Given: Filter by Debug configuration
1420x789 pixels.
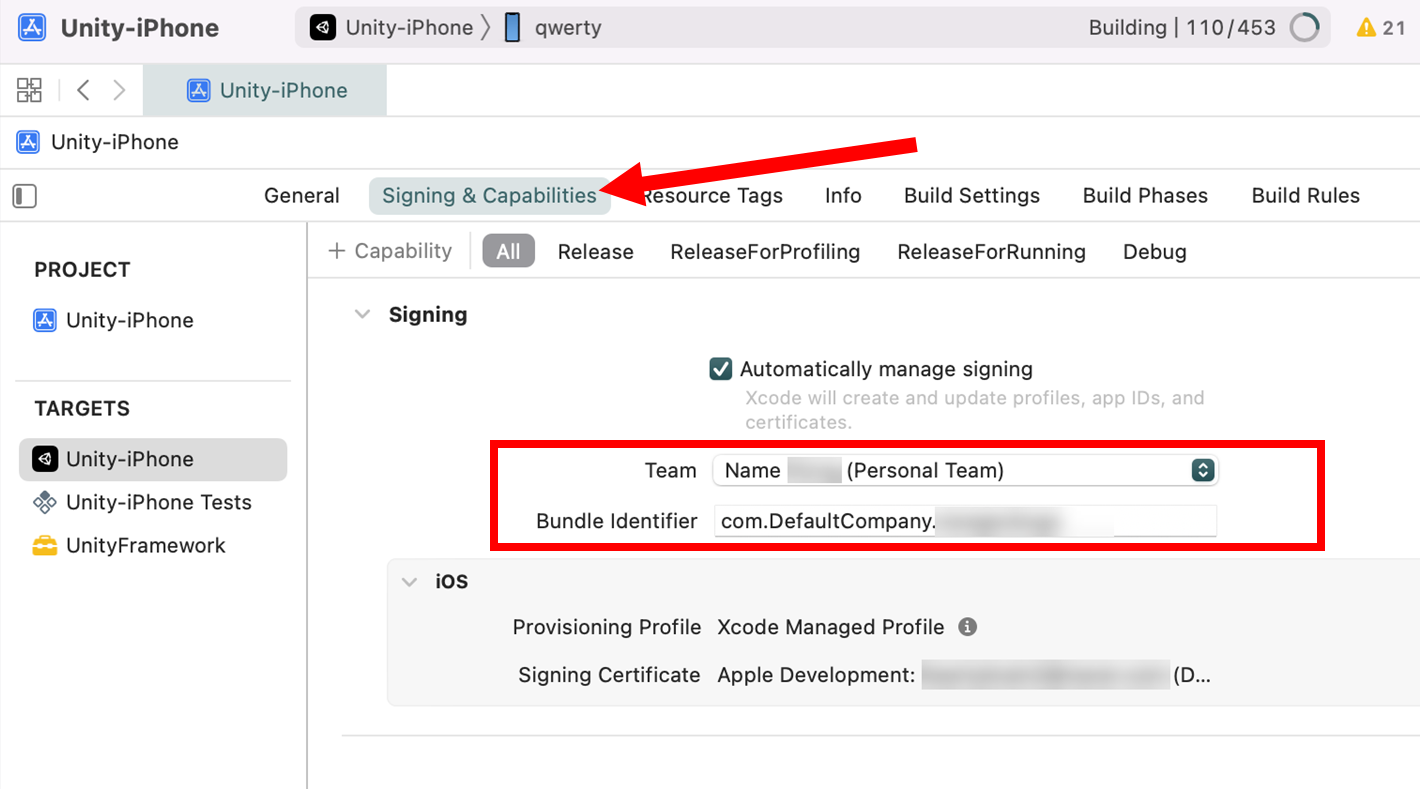Looking at the screenshot, I should coord(1155,252).
